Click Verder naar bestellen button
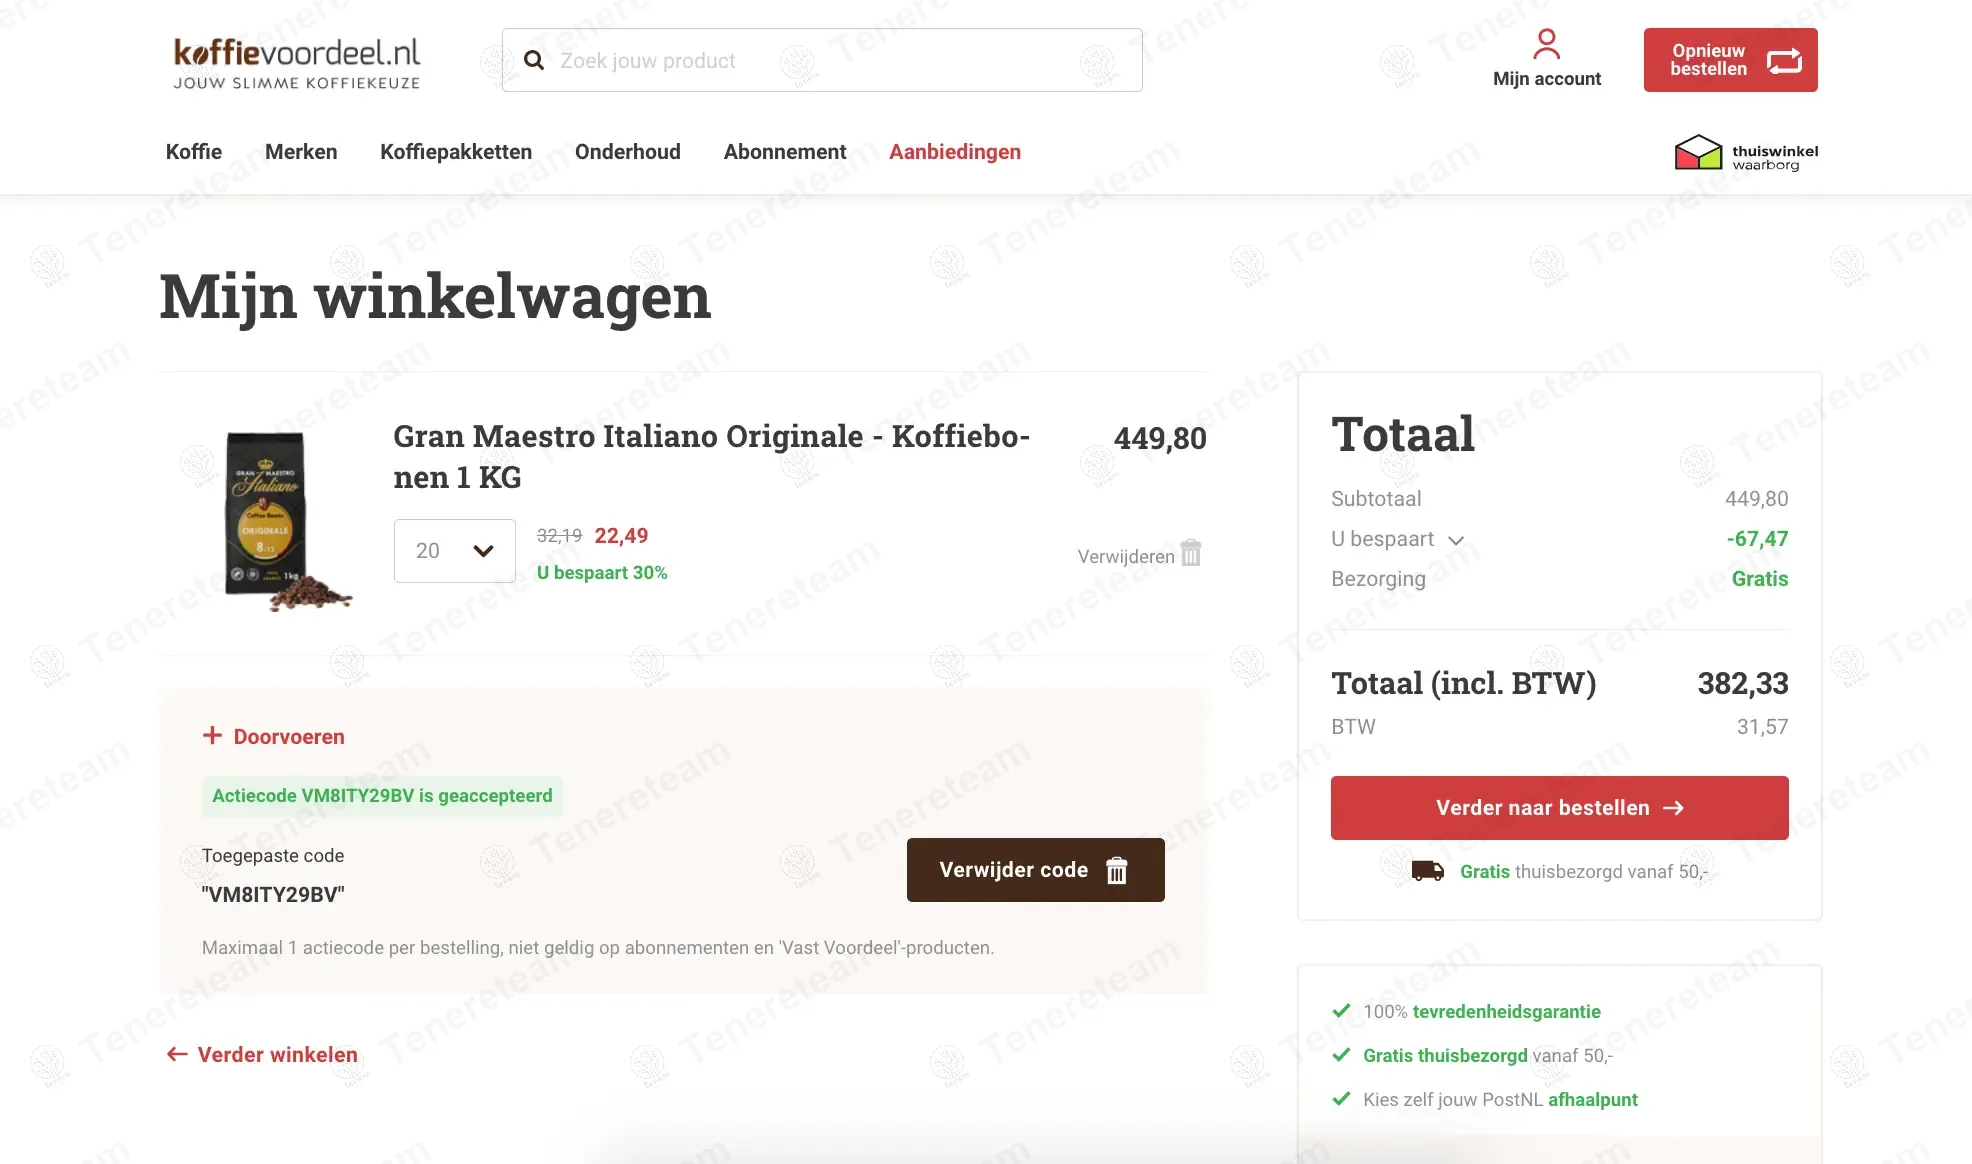The height and width of the screenshot is (1164, 1972). (1559, 808)
